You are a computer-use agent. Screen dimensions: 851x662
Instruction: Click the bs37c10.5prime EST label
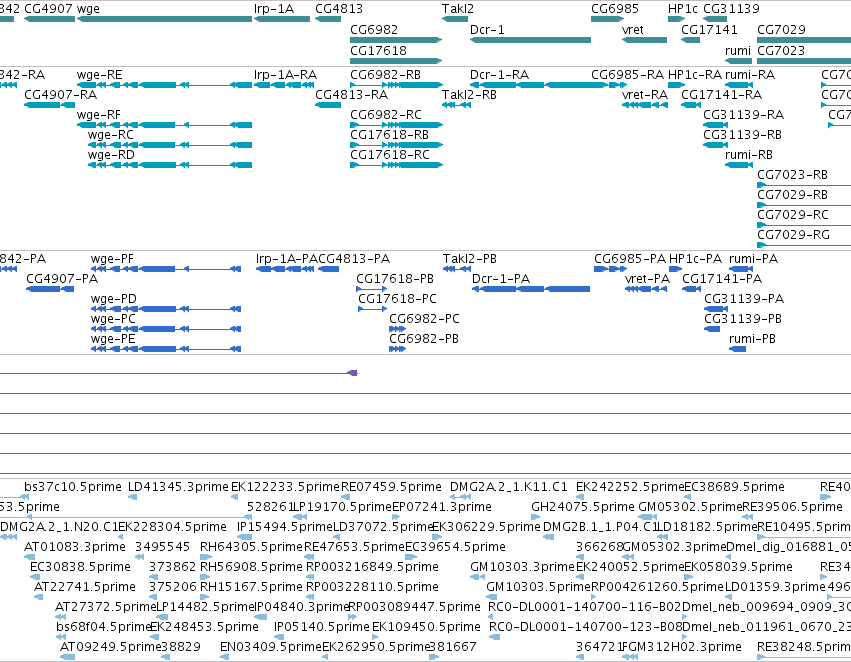click(73, 486)
